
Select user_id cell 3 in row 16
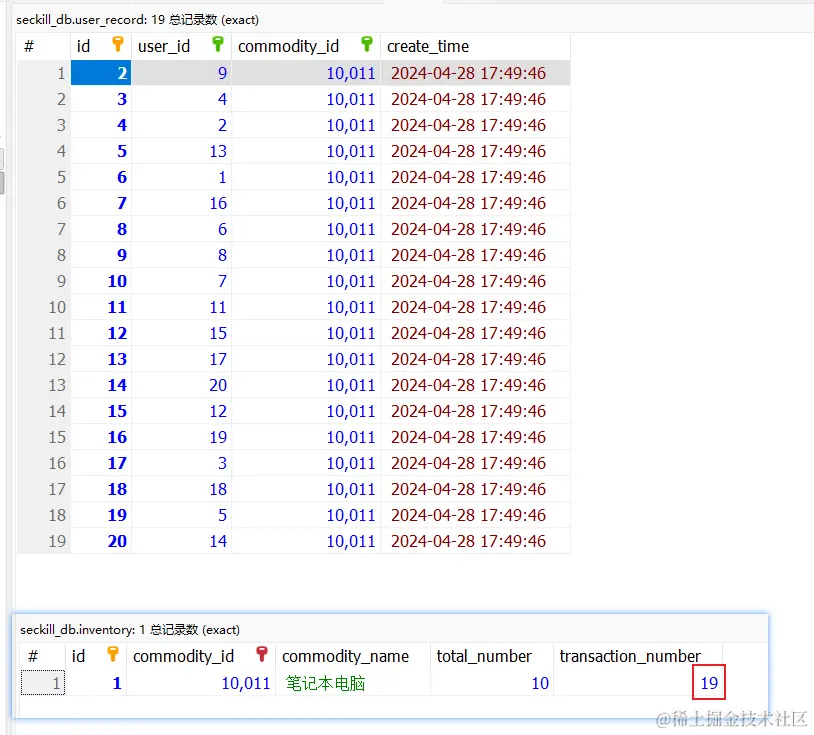(181, 463)
